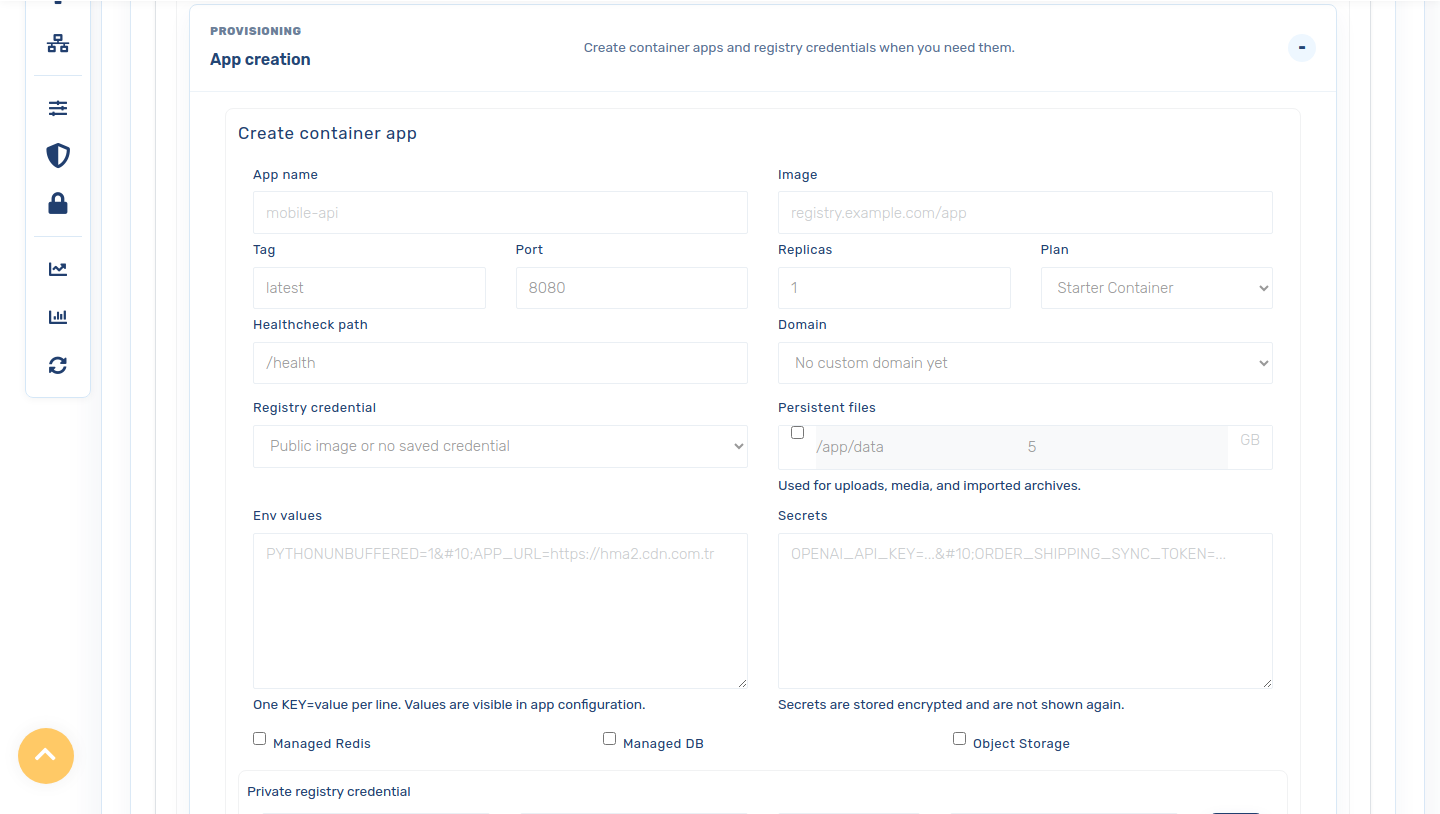Click the 'Create container app' title
This screenshot has height=814, width=1440.
(327, 133)
